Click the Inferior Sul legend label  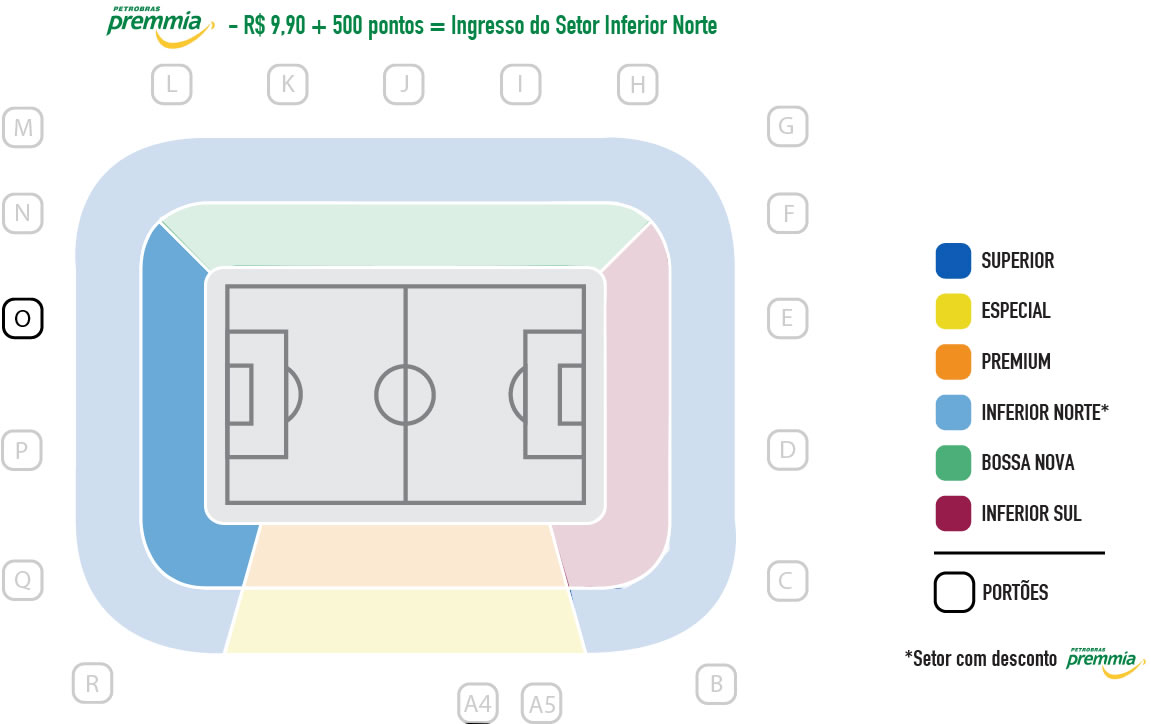click(x=1031, y=513)
